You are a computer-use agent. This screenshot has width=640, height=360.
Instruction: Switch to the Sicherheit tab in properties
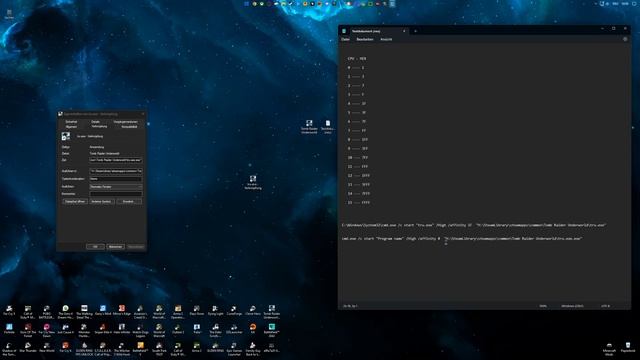[x=71, y=122]
